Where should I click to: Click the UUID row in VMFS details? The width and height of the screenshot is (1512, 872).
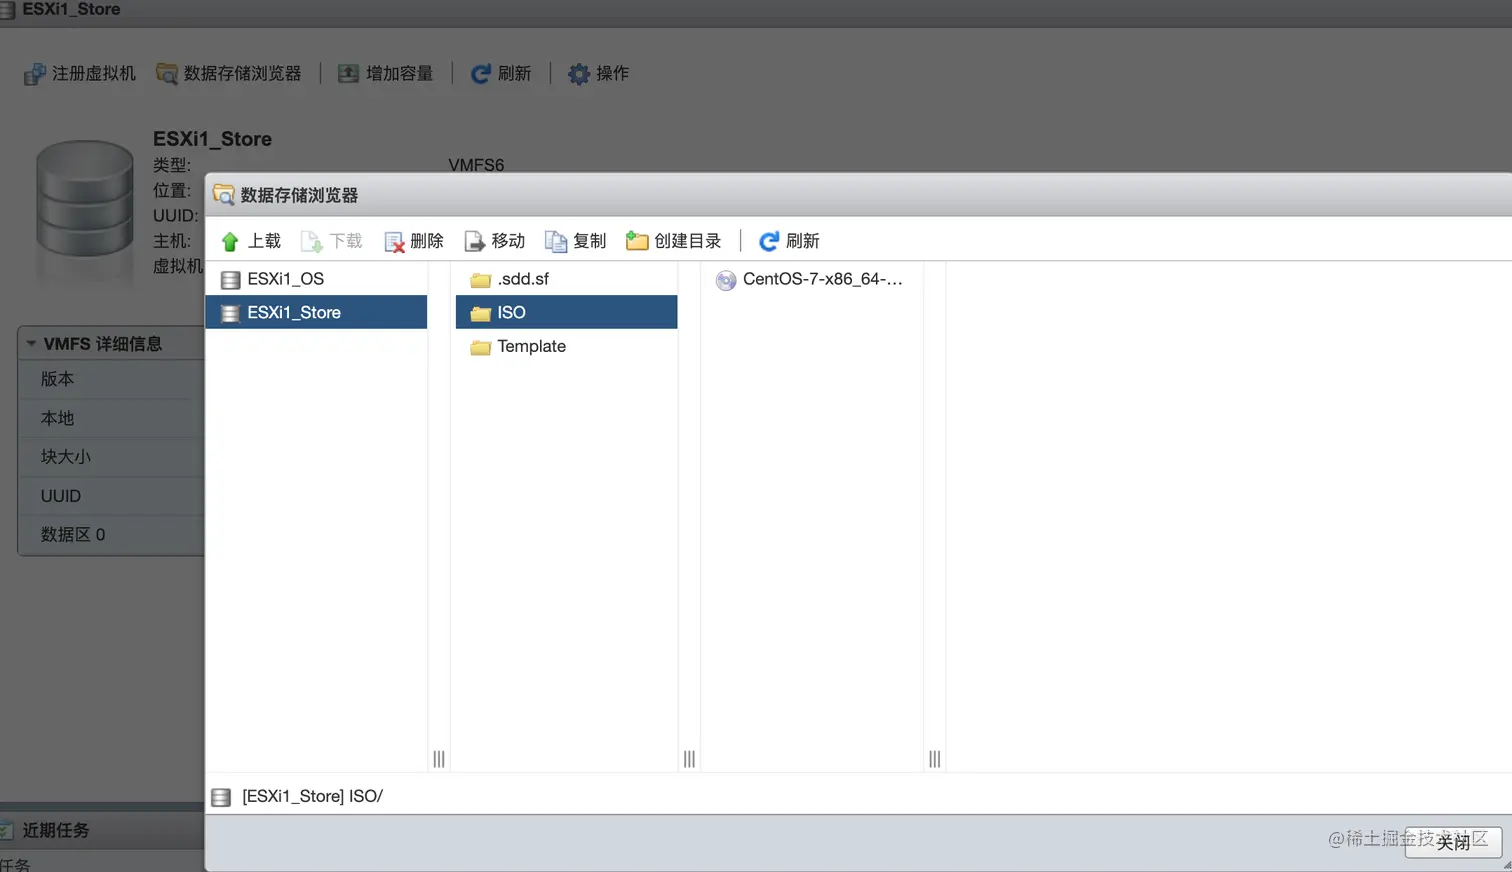[x=112, y=496]
